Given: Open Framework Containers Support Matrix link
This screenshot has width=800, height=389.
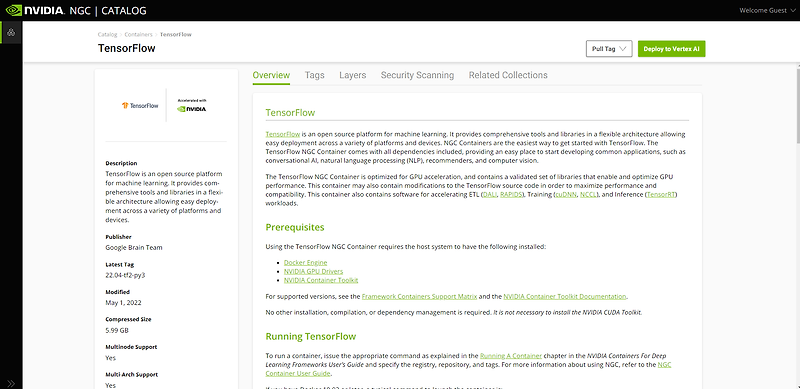Looking at the screenshot, I should [419, 297].
